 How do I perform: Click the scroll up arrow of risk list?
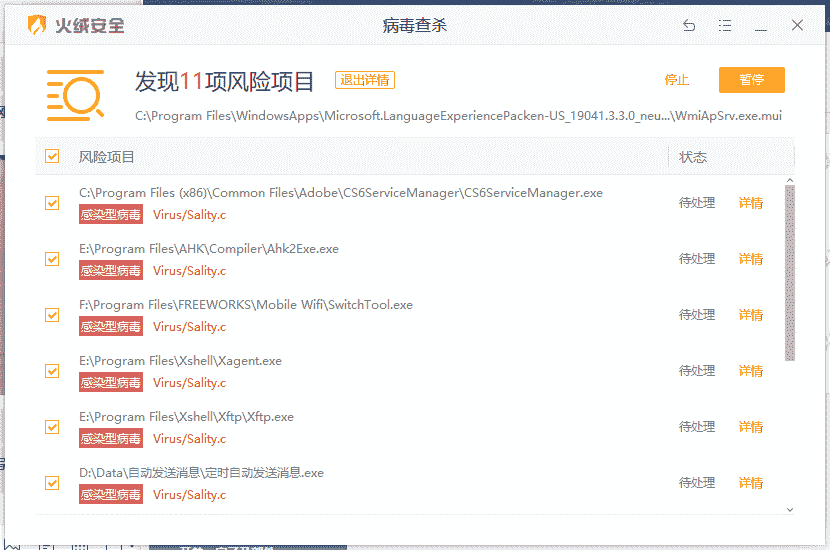click(x=790, y=181)
